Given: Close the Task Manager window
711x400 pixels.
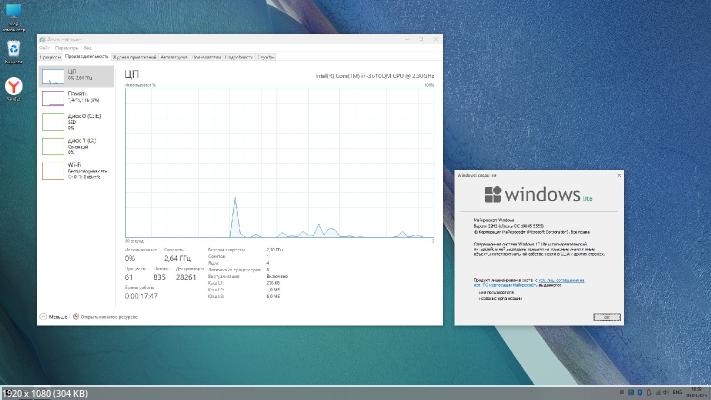Looking at the screenshot, I should tap(436, 39).
